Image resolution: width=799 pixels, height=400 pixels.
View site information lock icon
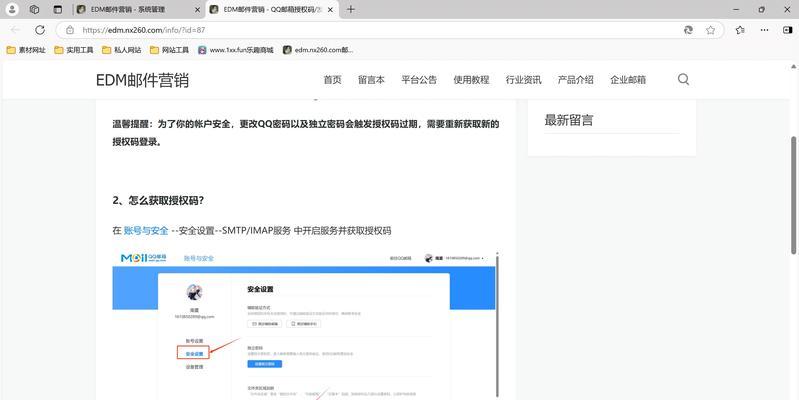point(70,30)
